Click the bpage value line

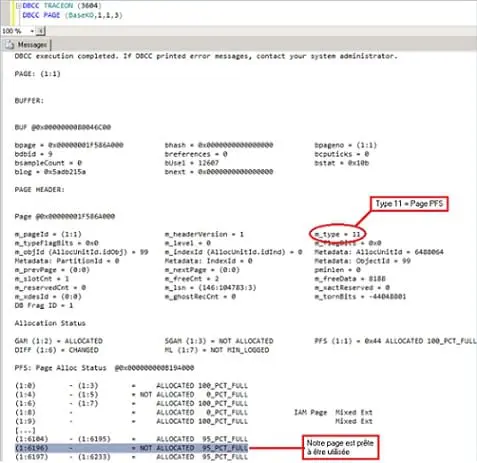[69, 145]
